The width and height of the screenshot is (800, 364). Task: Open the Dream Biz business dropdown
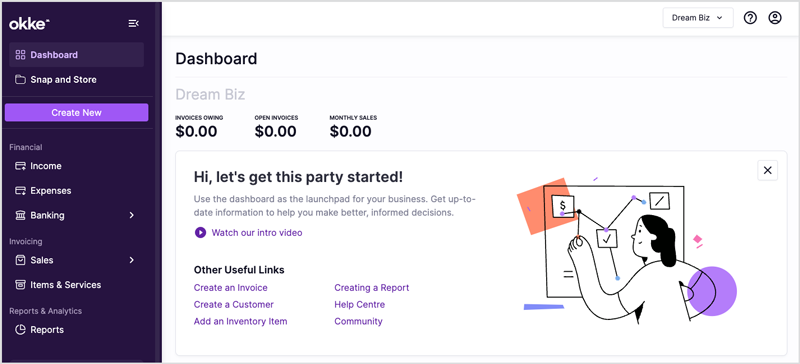[698, 18]
